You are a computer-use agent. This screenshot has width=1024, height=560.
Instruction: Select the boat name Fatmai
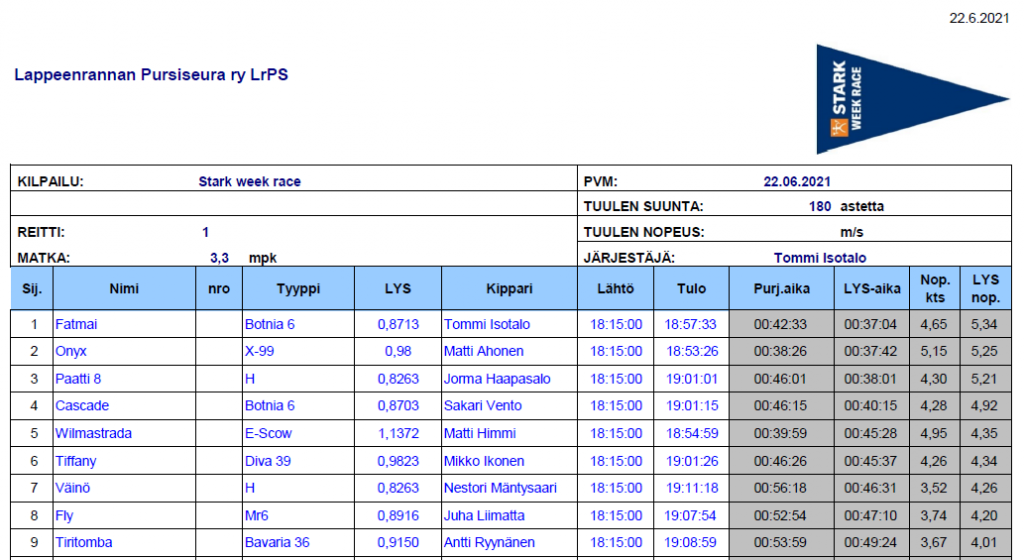[x=76, y=324]
